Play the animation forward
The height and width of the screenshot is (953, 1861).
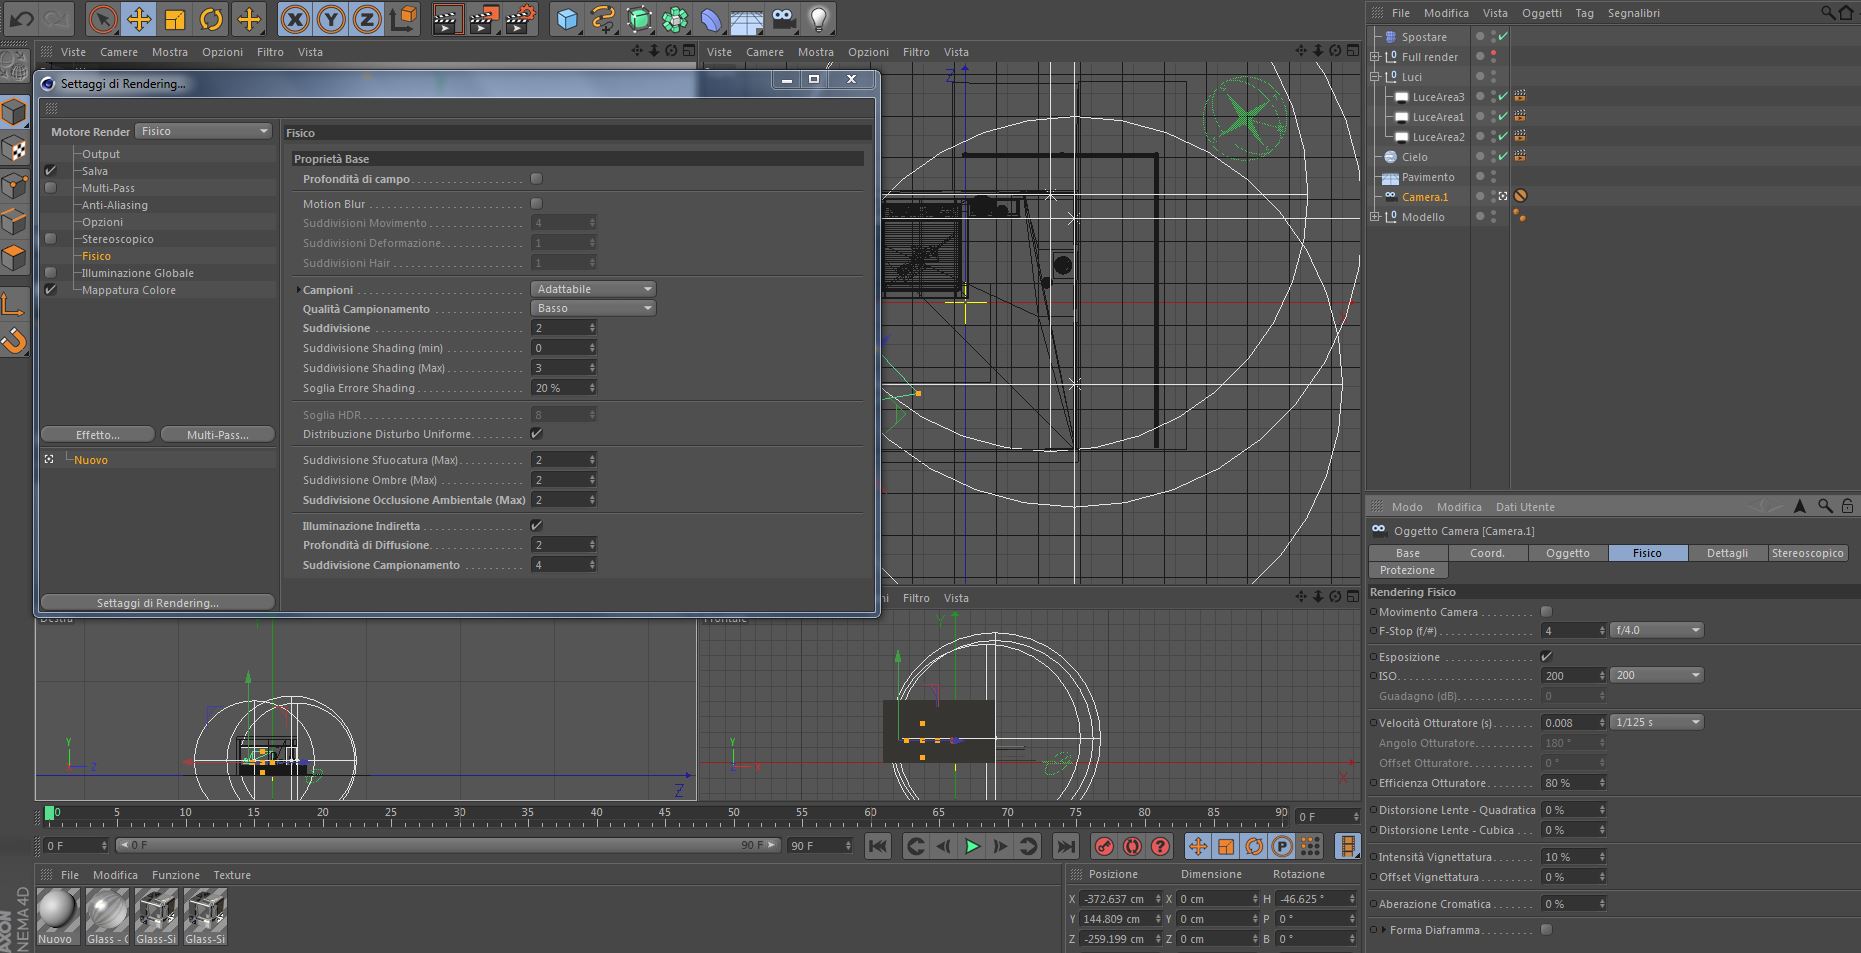coord(971,846)
